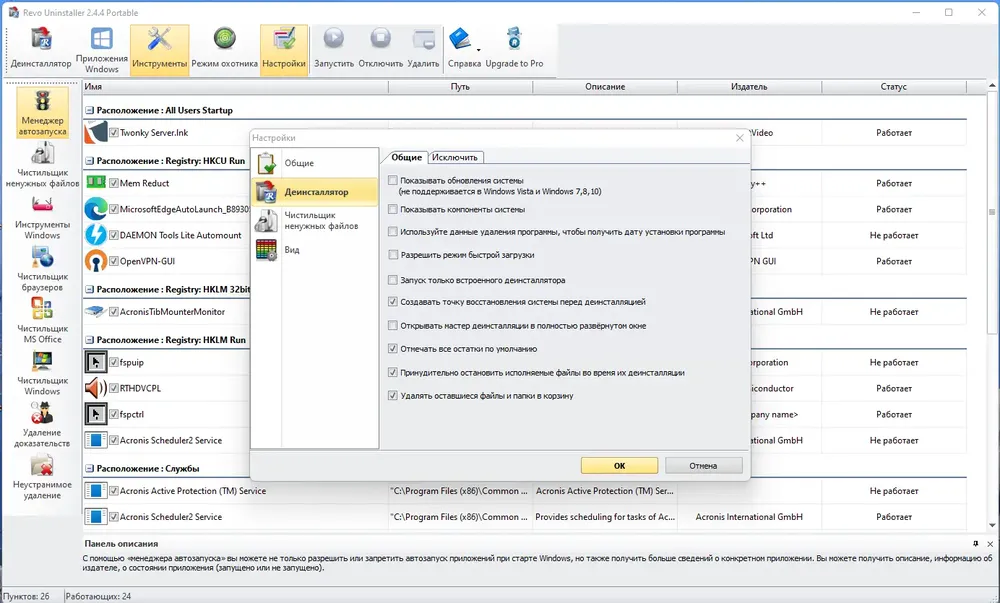
Task: Open Неустранимое удаление sidebar tool
Action: [42, 477]
